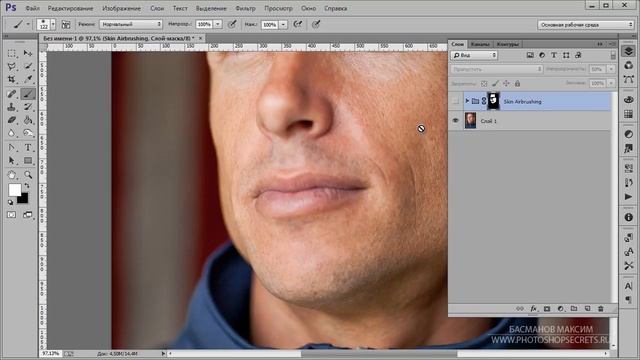Open the Фильтр menu
The height and width of the screenshot is (360, 640).
pyautogui.click(x=245, y=8)
